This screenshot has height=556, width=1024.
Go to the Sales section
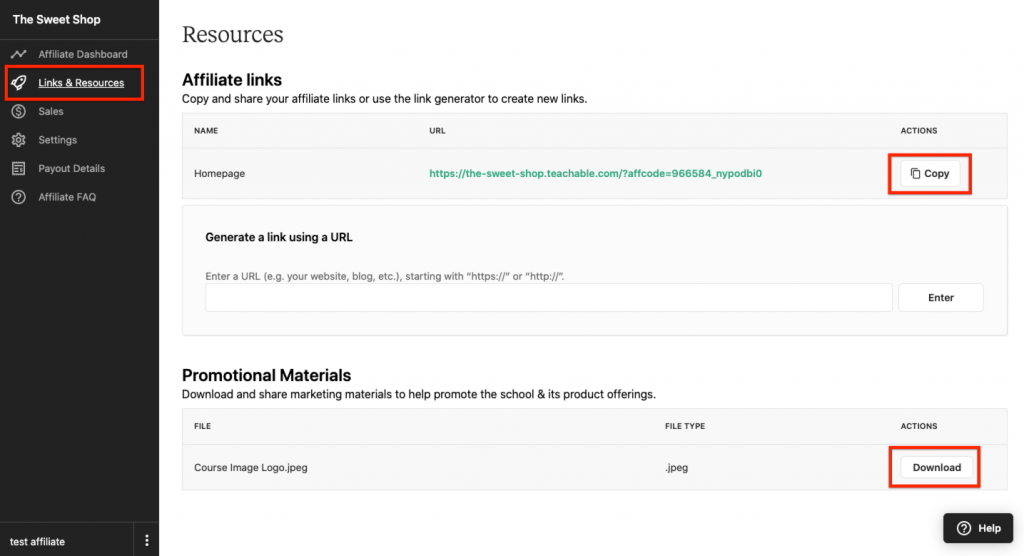[51, 112]
